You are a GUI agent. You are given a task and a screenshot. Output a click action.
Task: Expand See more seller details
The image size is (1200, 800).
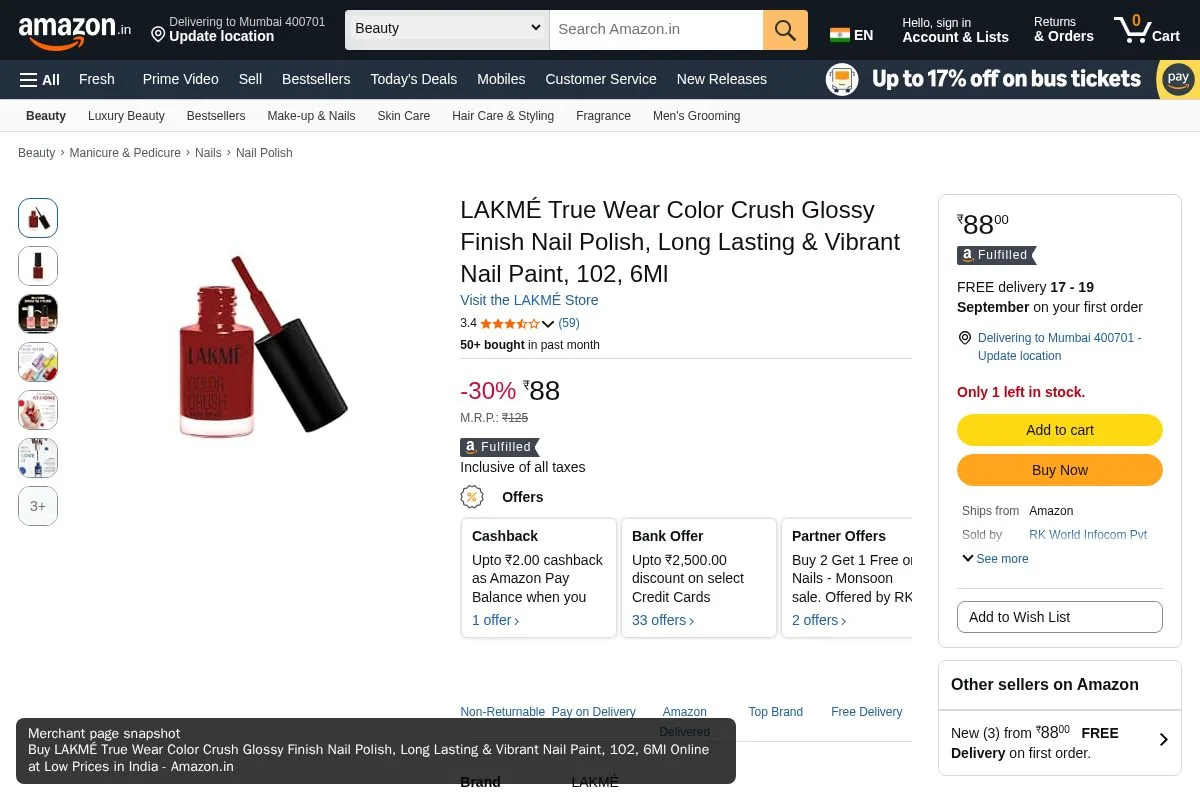click(x=995, y=559)
